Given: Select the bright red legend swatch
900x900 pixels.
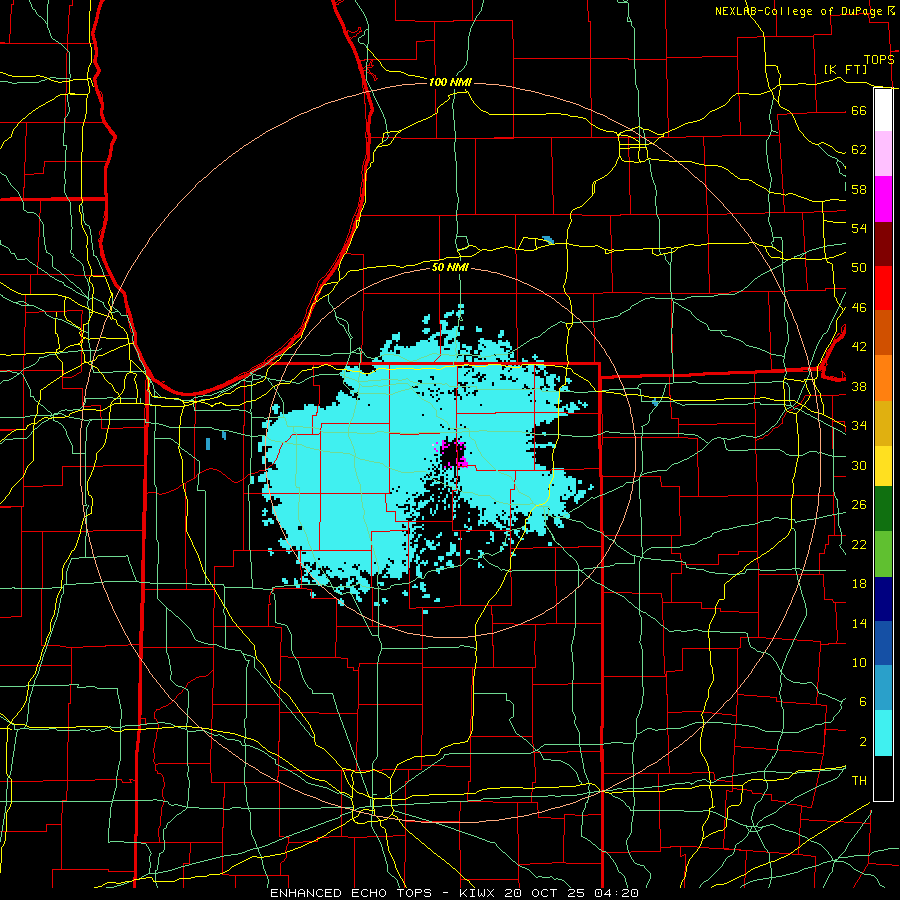Looking at the screenshot, I should (x=883, y=288).
